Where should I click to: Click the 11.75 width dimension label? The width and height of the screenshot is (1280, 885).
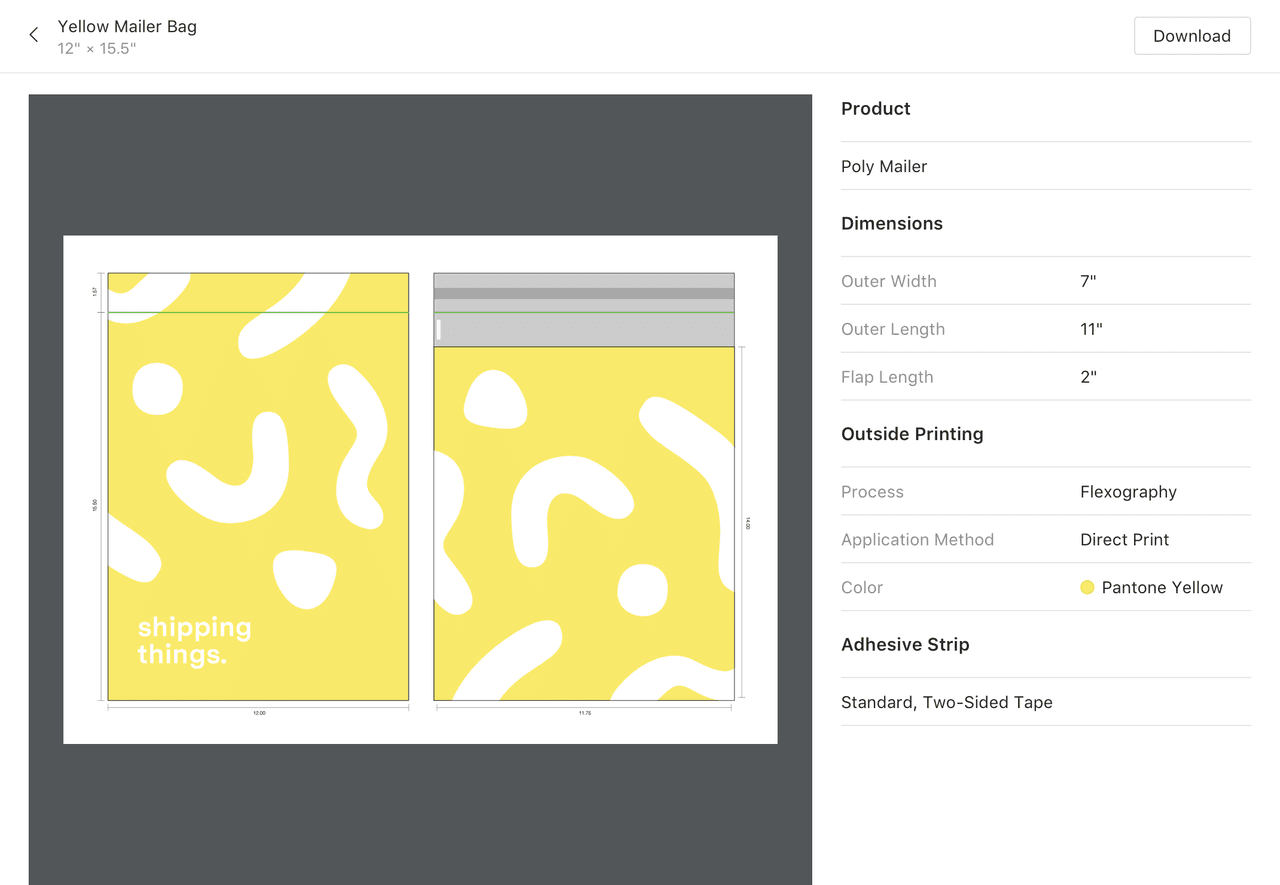(x=584, y=714)
